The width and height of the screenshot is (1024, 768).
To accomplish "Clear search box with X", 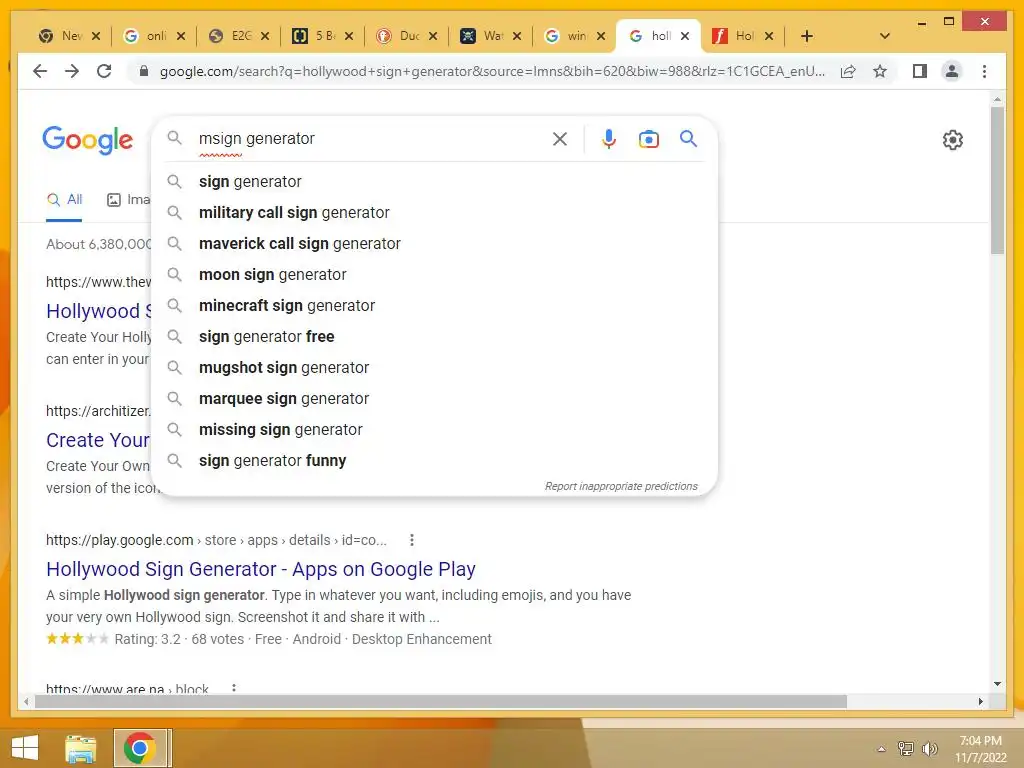I will [x=560, y=138].
